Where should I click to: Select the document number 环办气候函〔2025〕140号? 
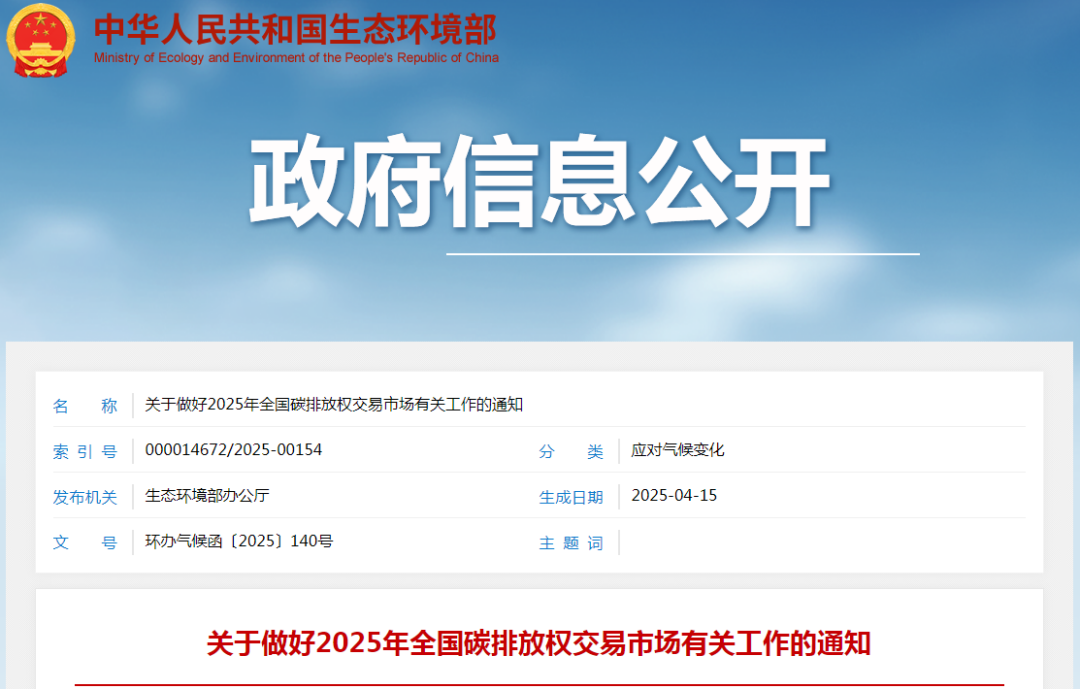(239, 541)
